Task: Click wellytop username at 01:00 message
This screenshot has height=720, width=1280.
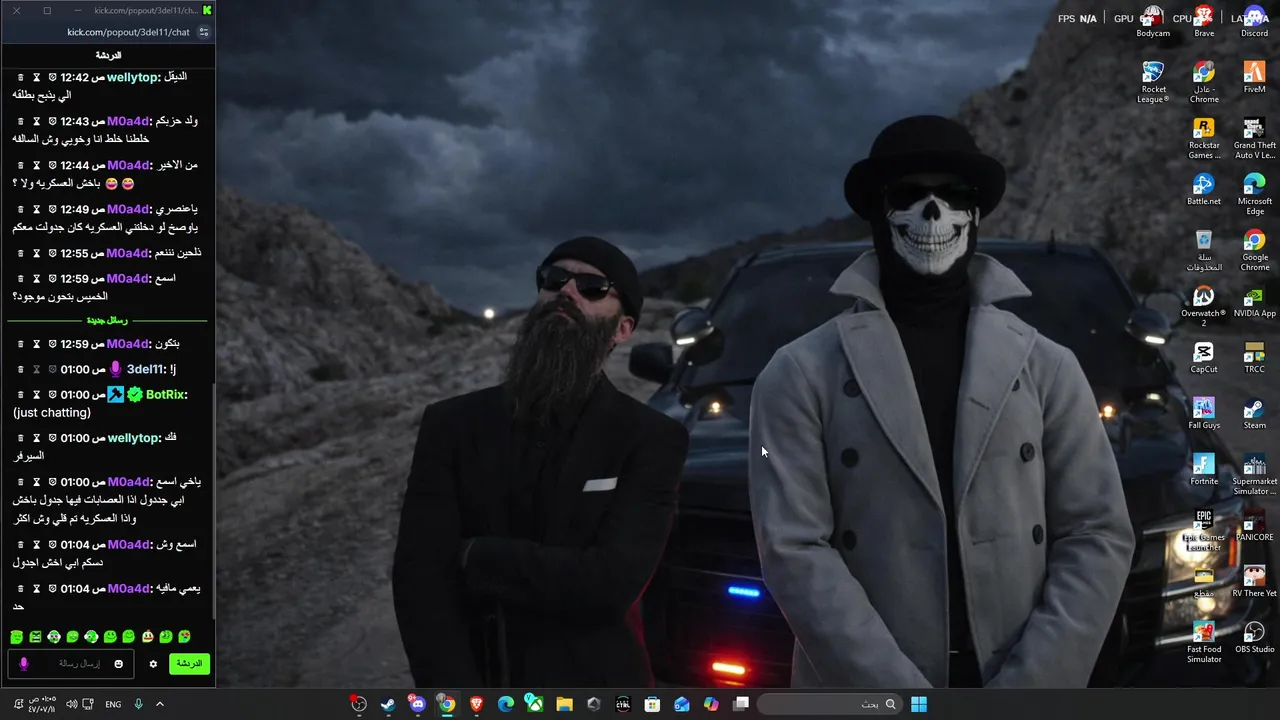Action: pos(134,438)
